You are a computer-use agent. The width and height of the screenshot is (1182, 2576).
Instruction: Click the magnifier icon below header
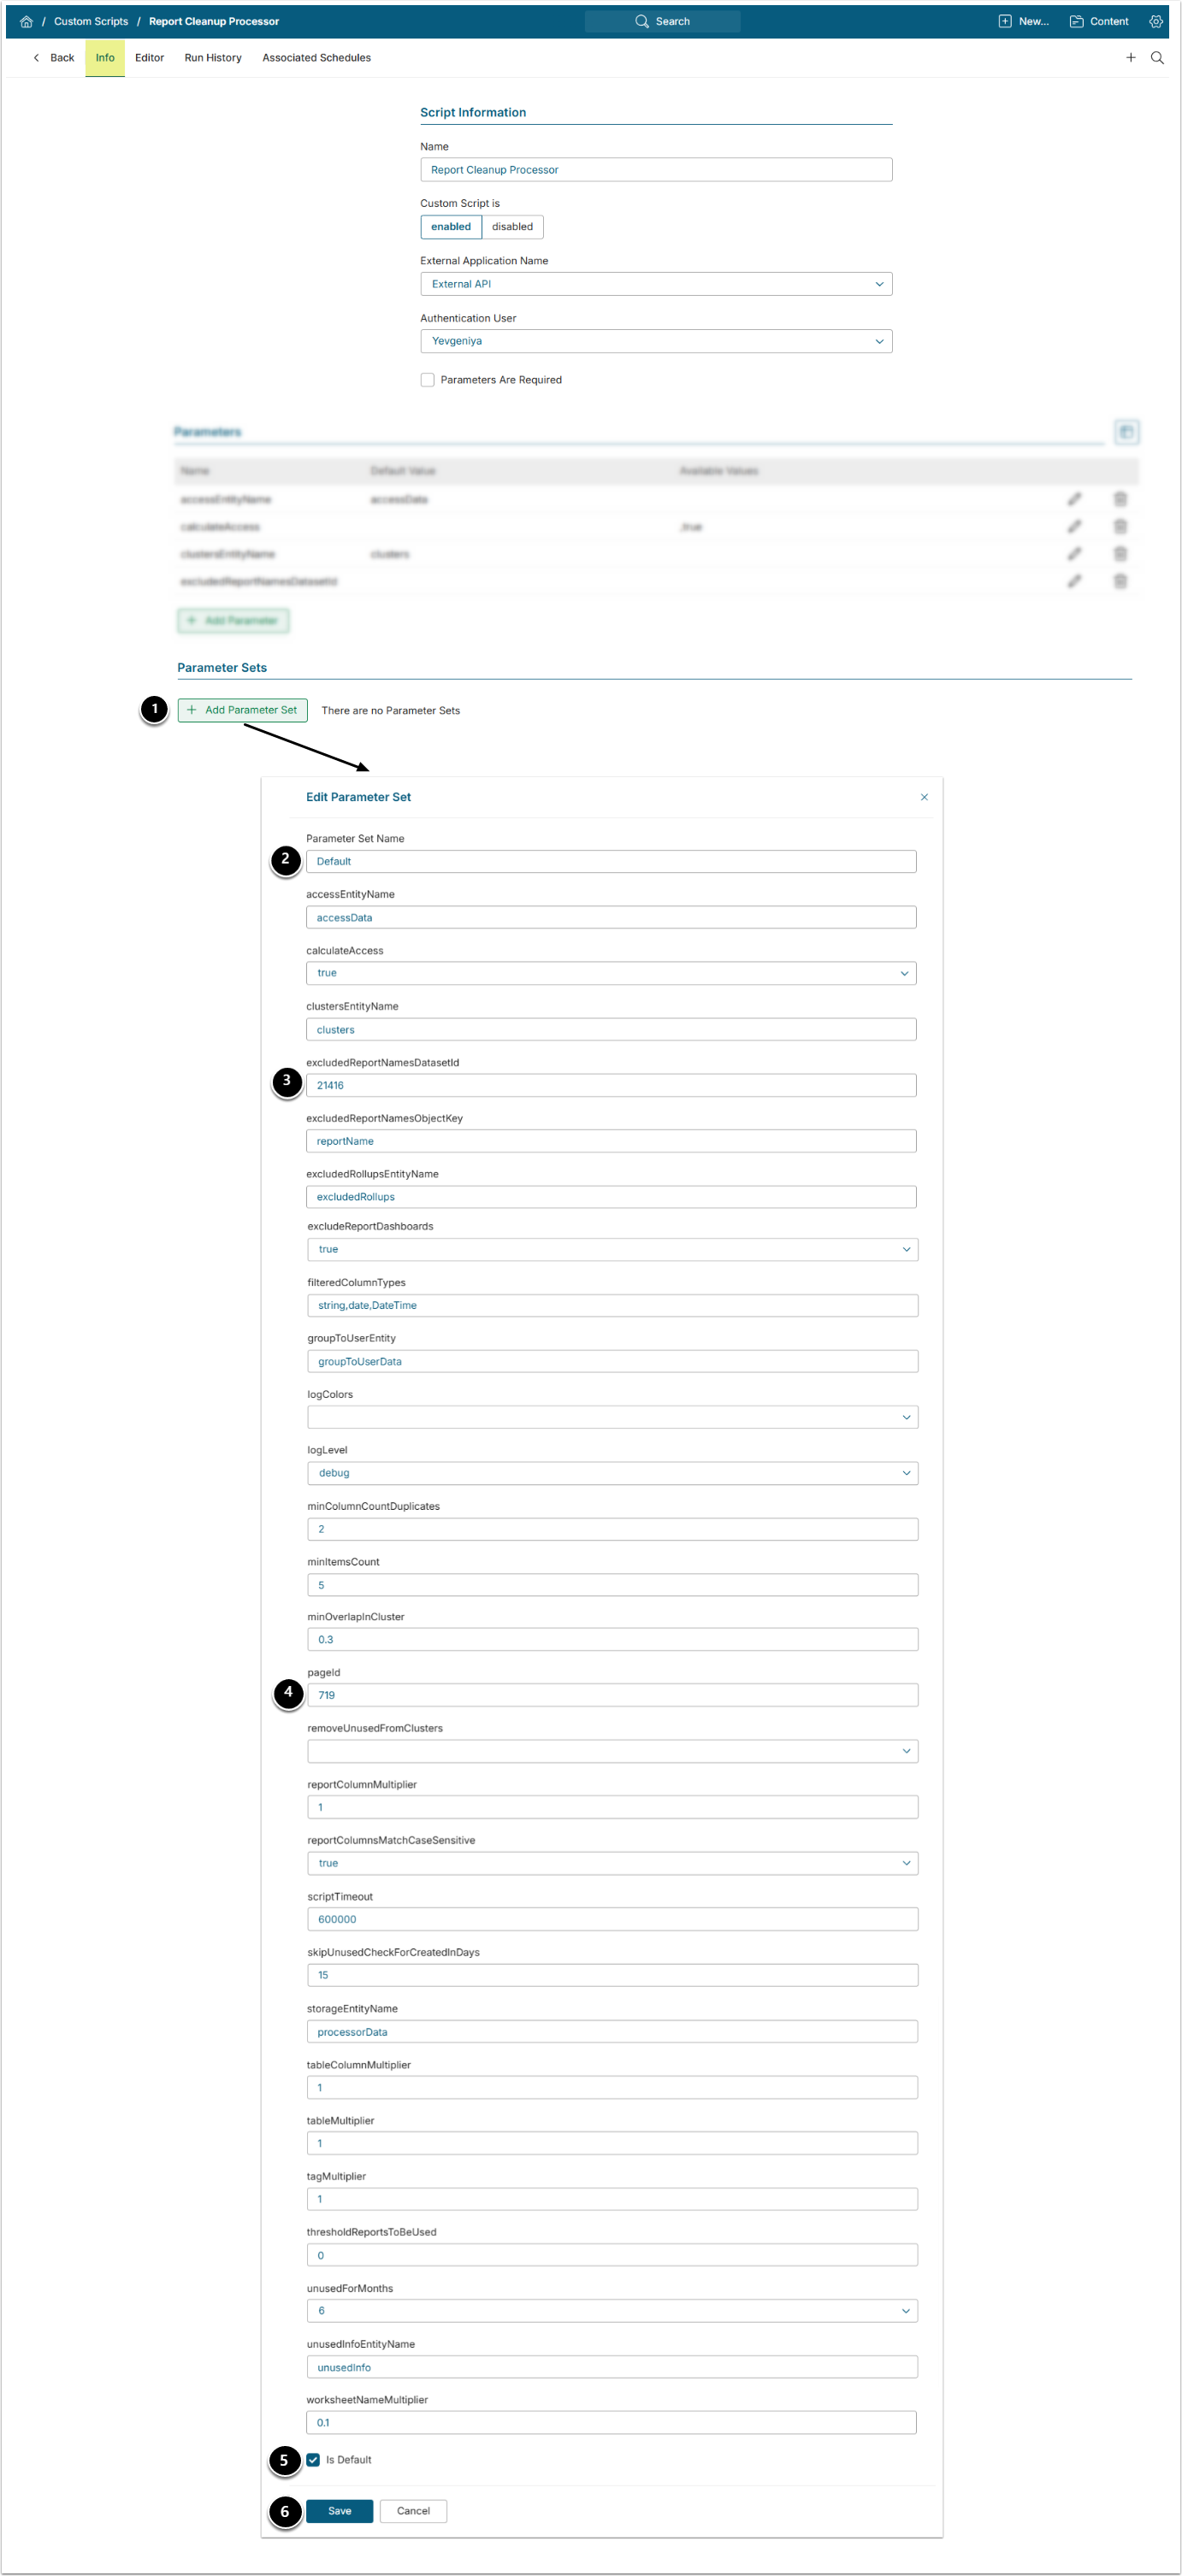tap(1157, 58)
